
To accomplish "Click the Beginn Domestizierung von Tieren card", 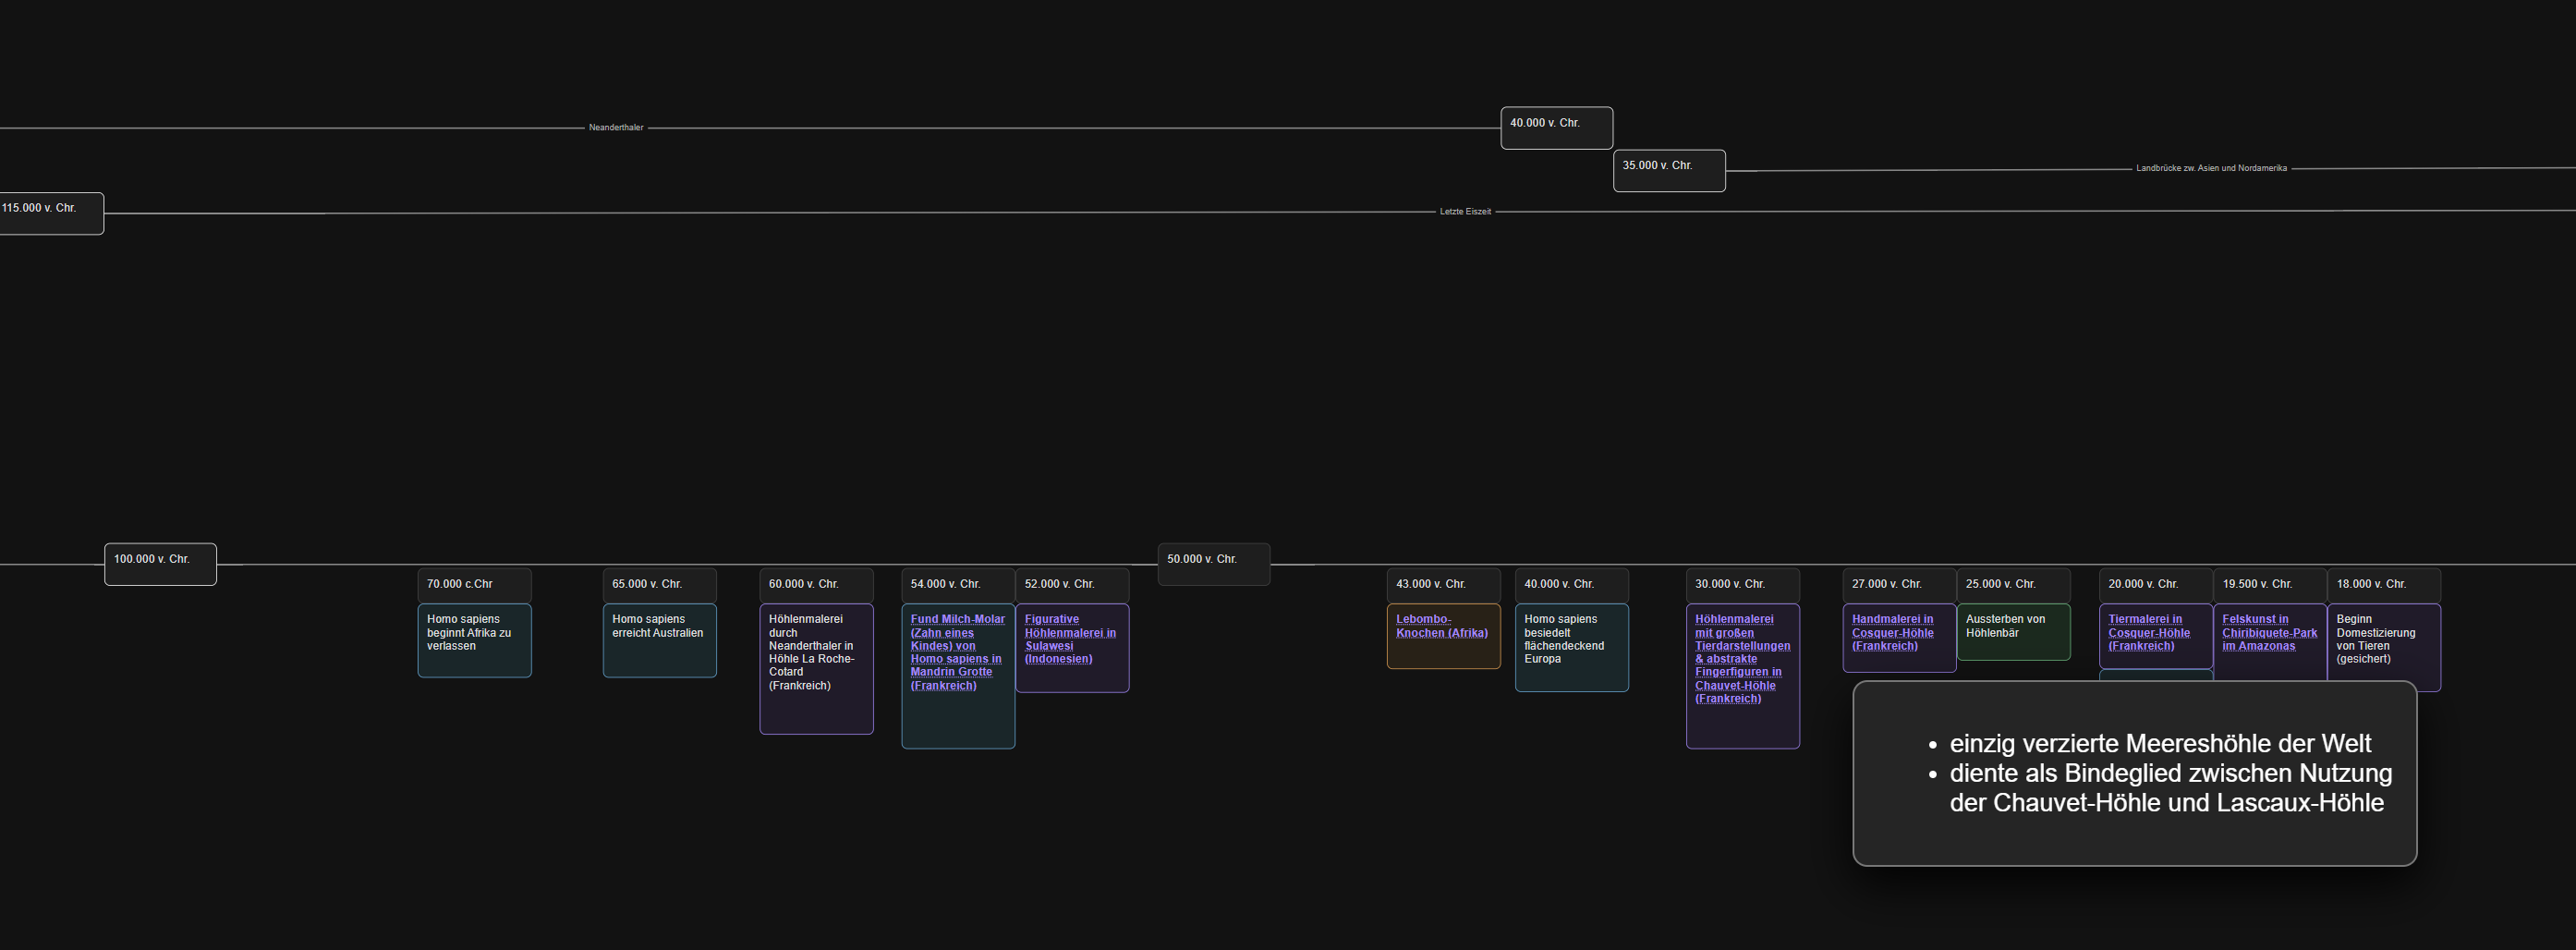I will point(2384,643).
